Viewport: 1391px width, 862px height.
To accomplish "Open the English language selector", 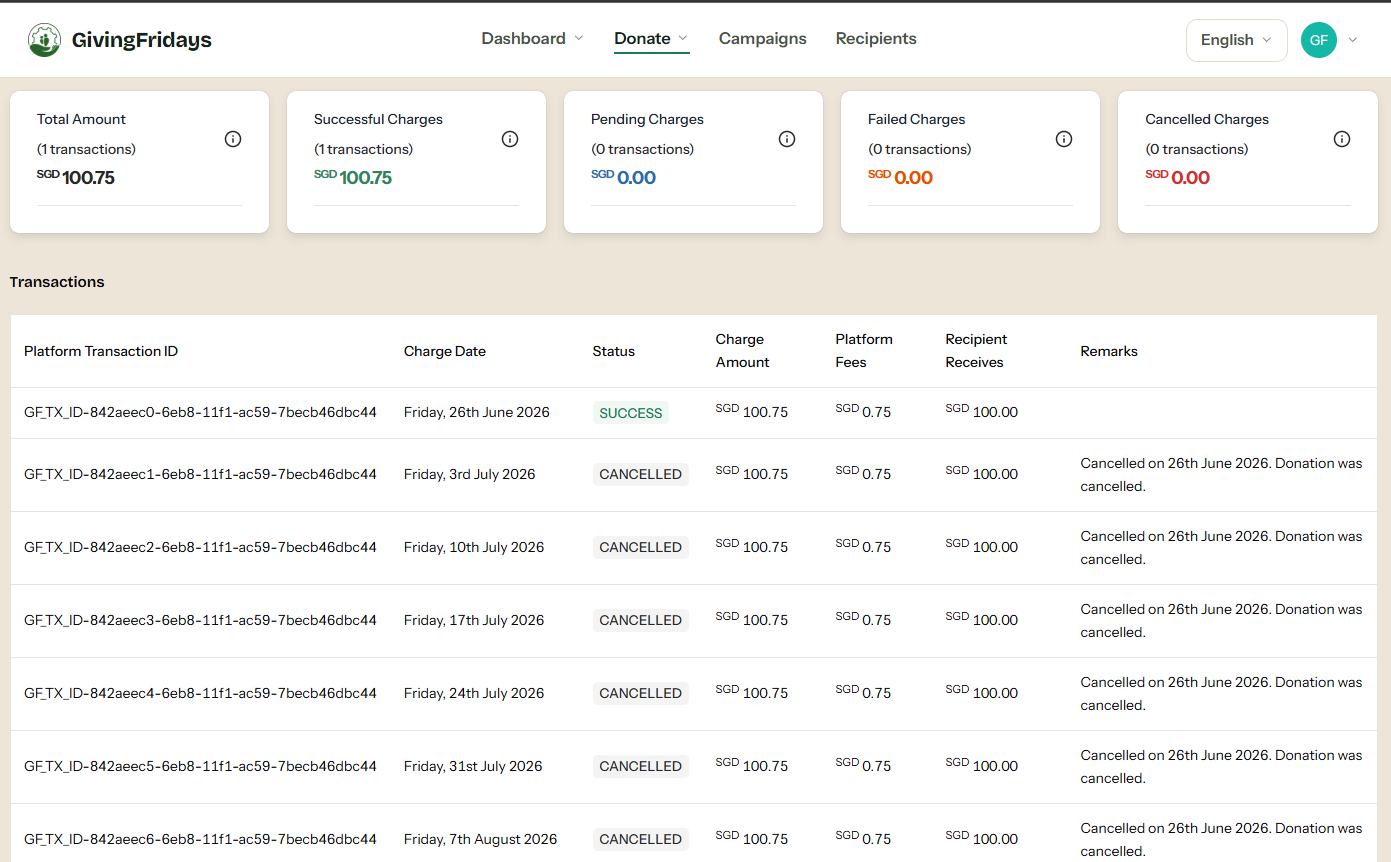I will [1236, 40].
